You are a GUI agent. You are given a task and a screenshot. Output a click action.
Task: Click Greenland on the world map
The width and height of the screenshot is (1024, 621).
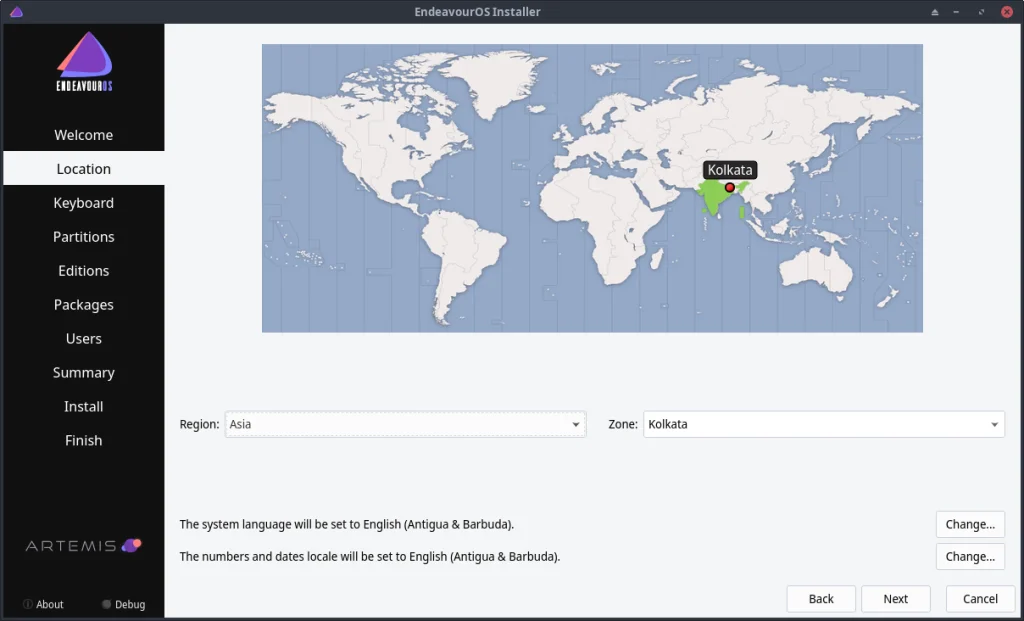[x=496, y=82]
